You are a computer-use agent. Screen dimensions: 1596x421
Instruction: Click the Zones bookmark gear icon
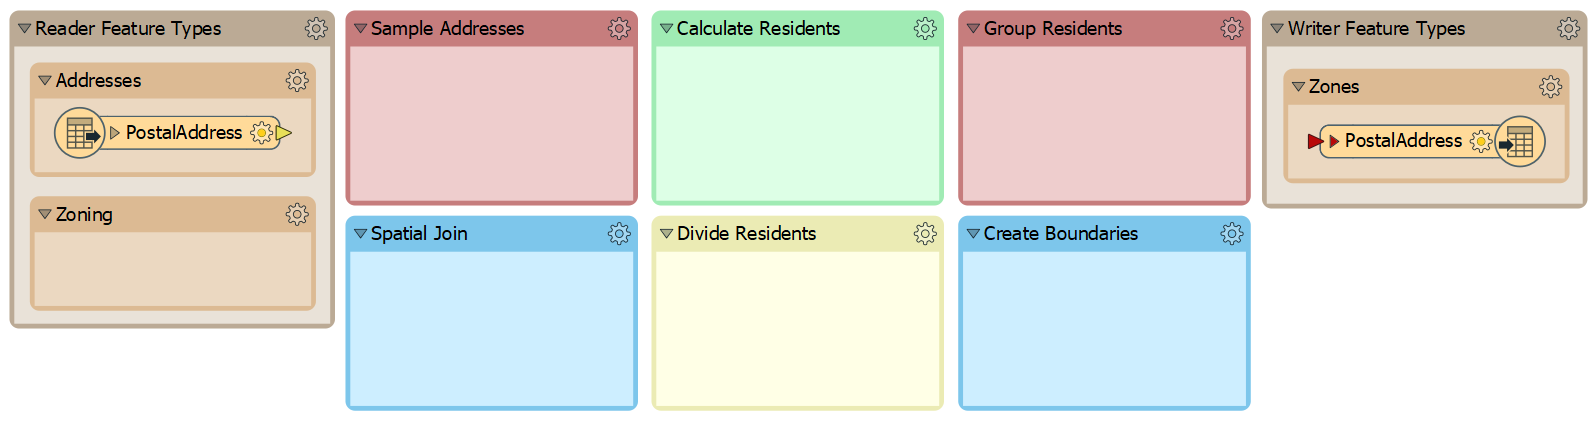pyautogui.click(x=1551, y=87)
